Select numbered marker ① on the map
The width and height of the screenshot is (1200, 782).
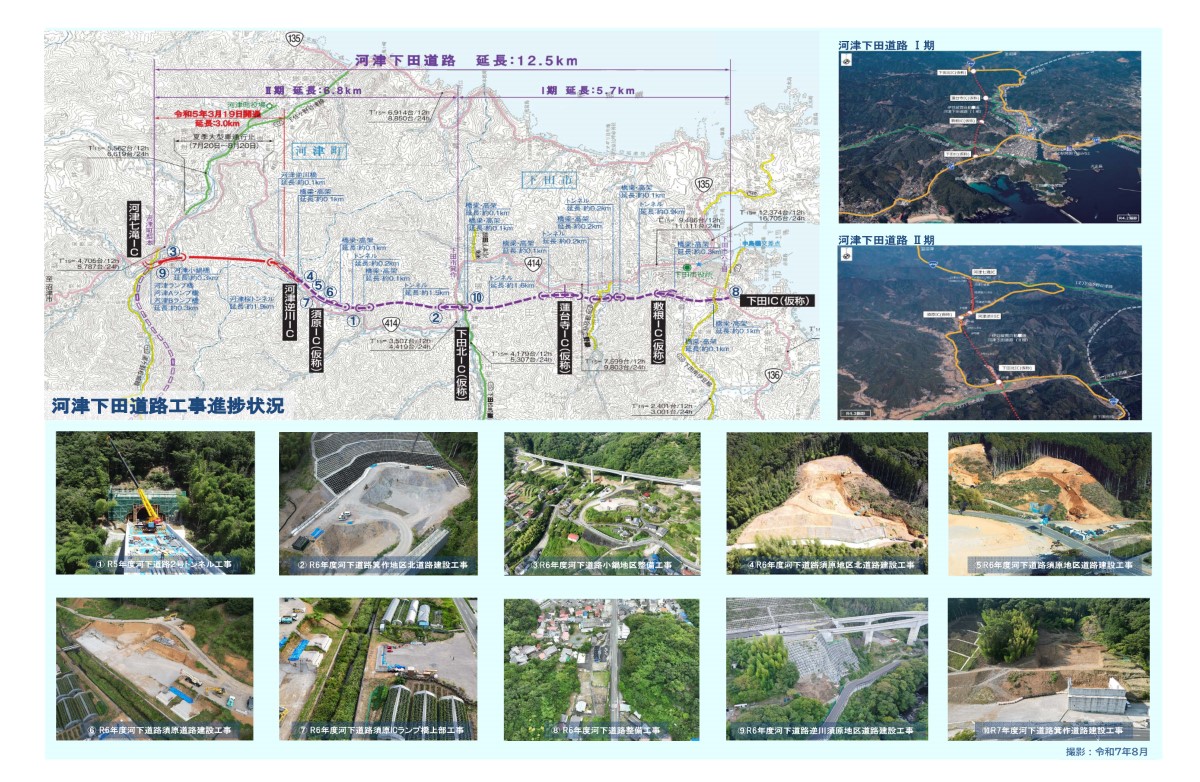353,319
